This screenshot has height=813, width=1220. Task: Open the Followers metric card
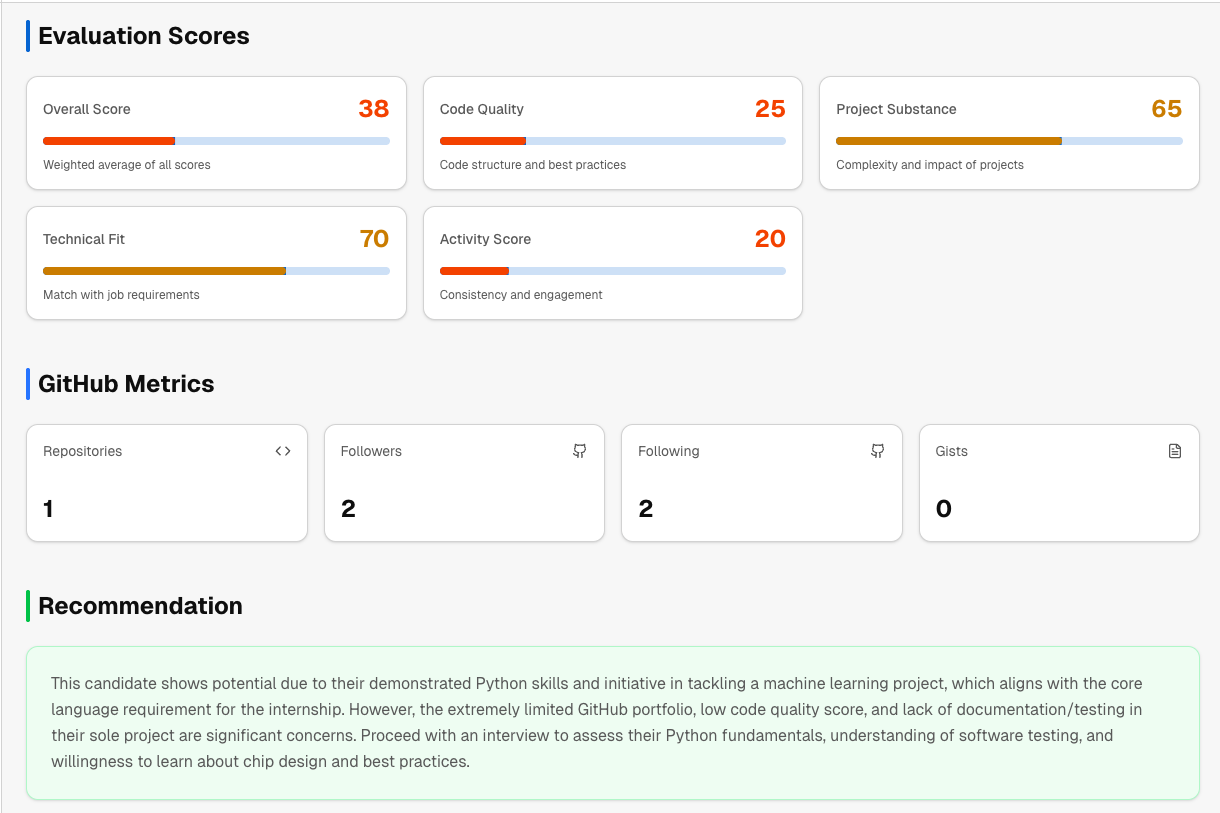[x=464, y=483]
